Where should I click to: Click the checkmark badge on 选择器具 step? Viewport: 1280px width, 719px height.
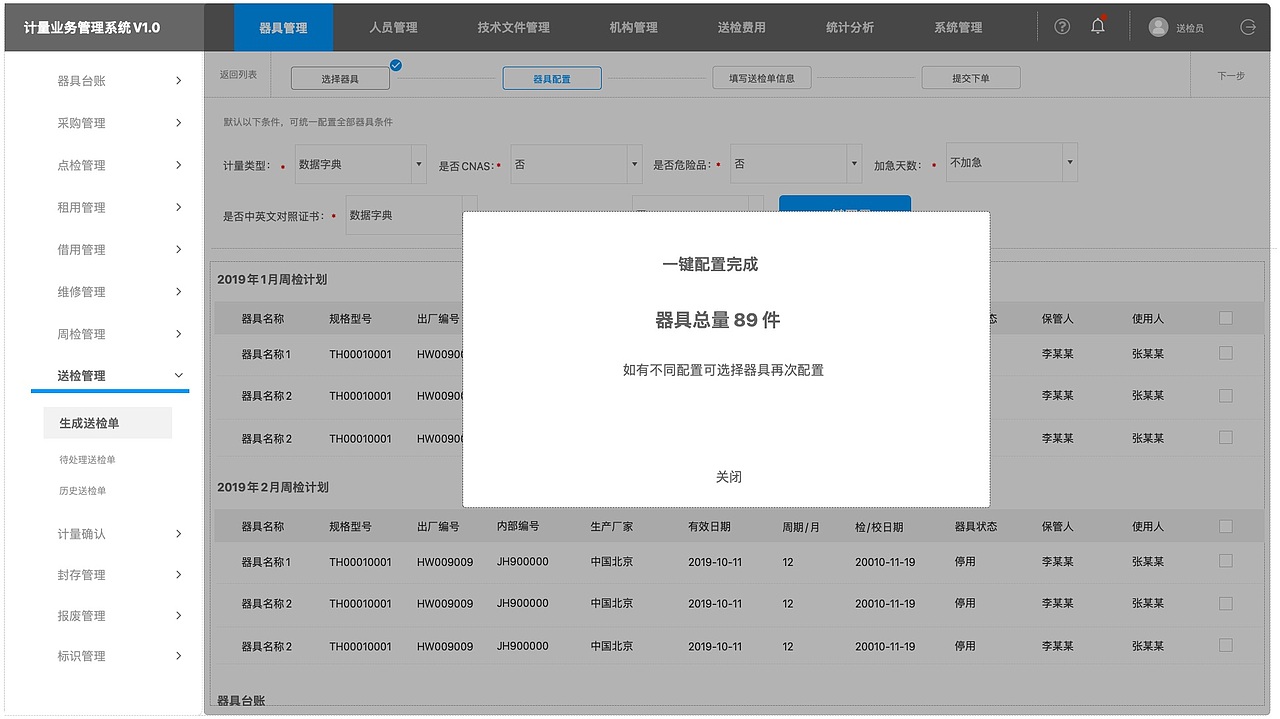tap(396, 65)
